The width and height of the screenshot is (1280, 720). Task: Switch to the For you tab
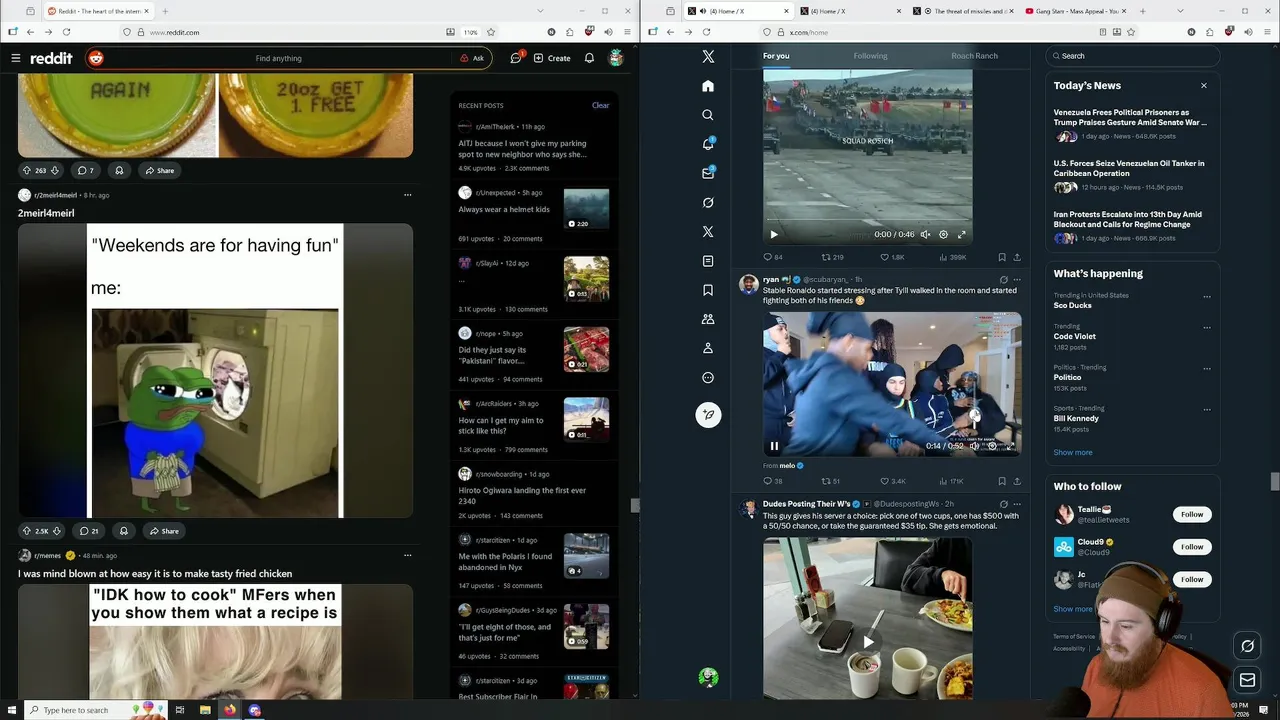(x=776, y=56)
